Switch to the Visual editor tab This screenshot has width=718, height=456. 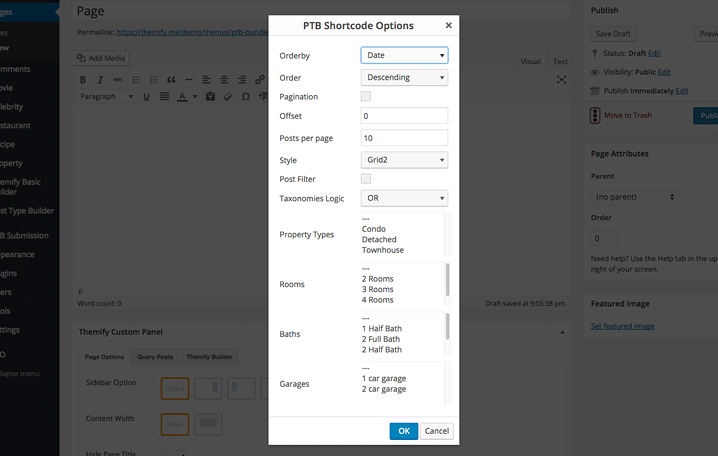click(530, 61)
